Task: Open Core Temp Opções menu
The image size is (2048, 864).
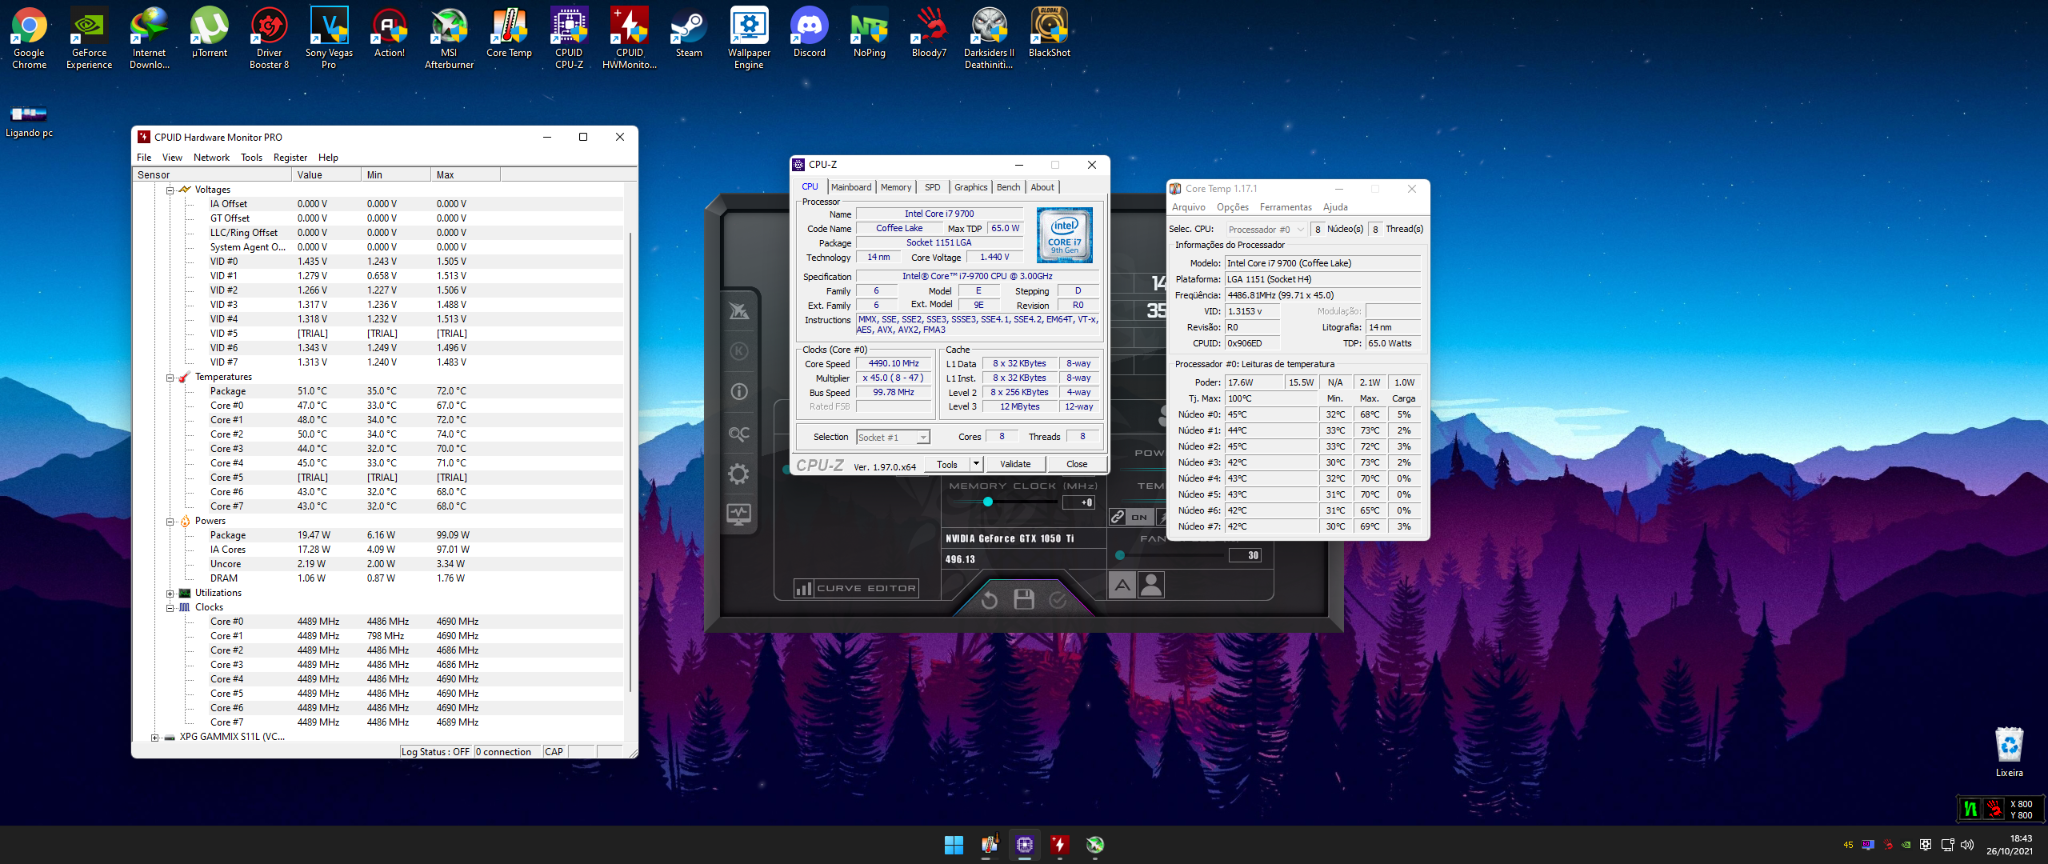Action: coord(1232,207)
